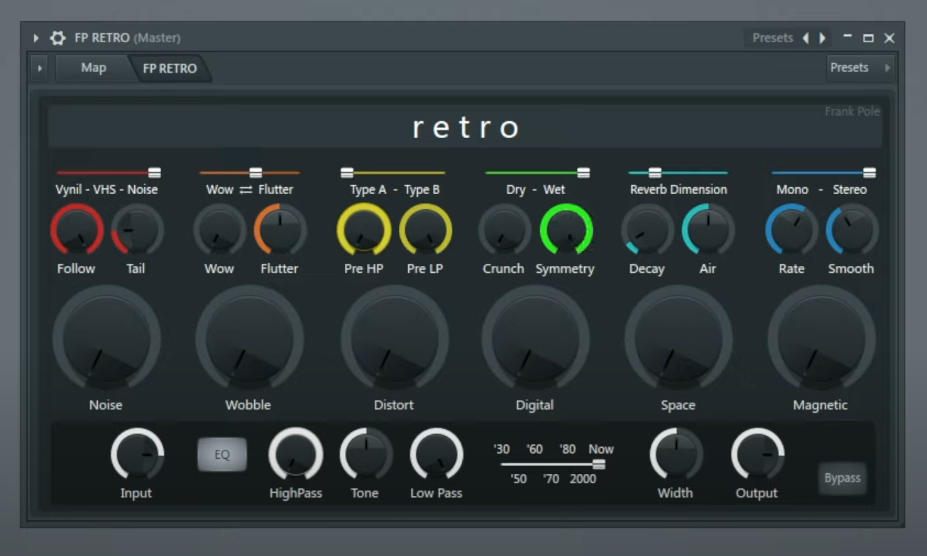Image resolution: width=927 pixels, height=556 pixels.
Task: Click the Dry - Wet slider handle
Action: tap(584, 173)
